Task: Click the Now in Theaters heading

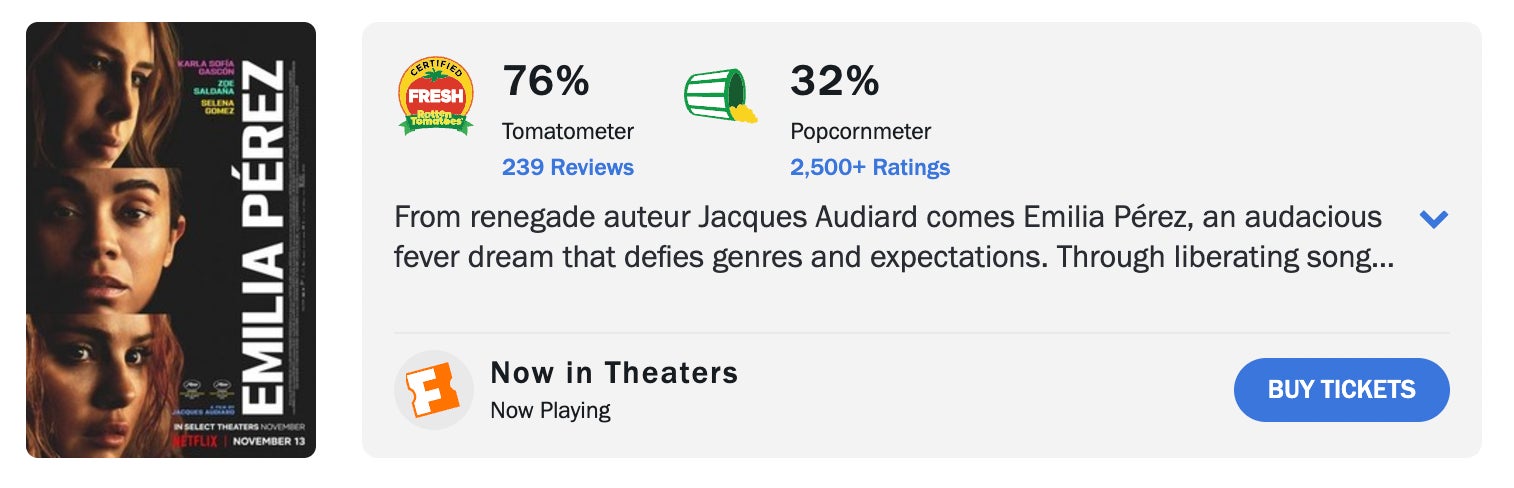Action: [x=614, y=373]
